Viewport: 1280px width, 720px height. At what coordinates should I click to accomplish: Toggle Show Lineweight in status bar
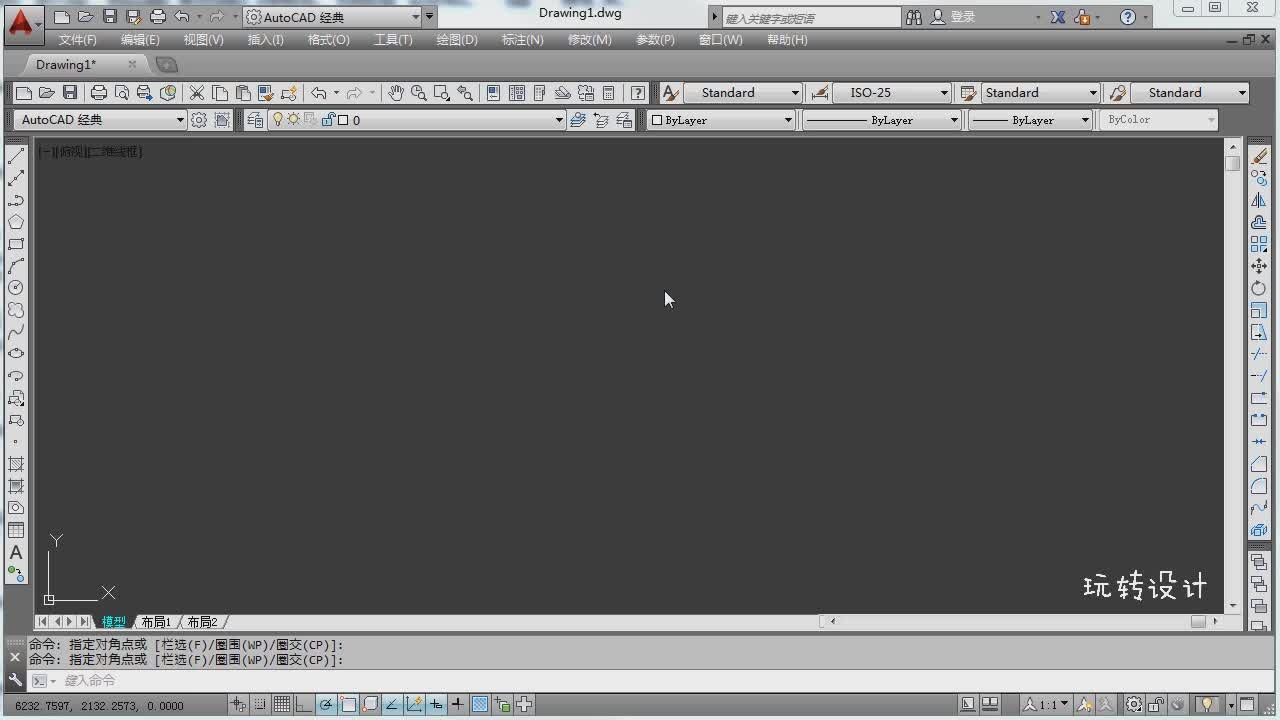coord(458,704)
